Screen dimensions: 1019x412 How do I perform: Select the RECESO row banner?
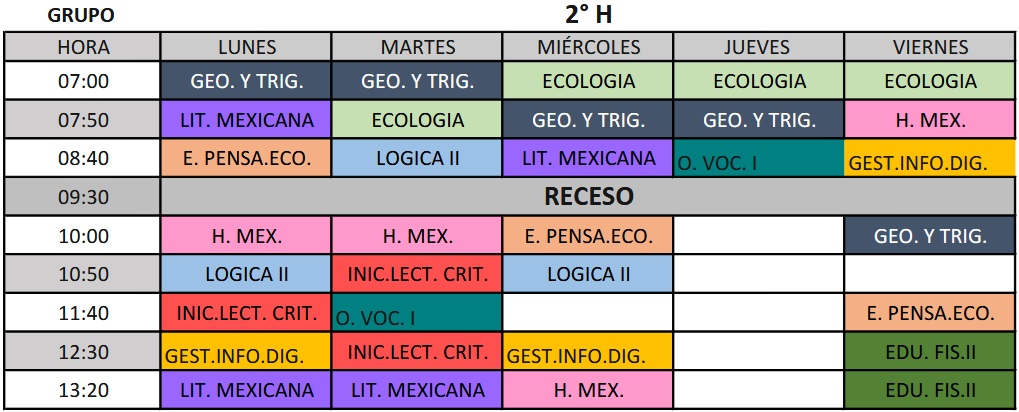coord(588,197)
